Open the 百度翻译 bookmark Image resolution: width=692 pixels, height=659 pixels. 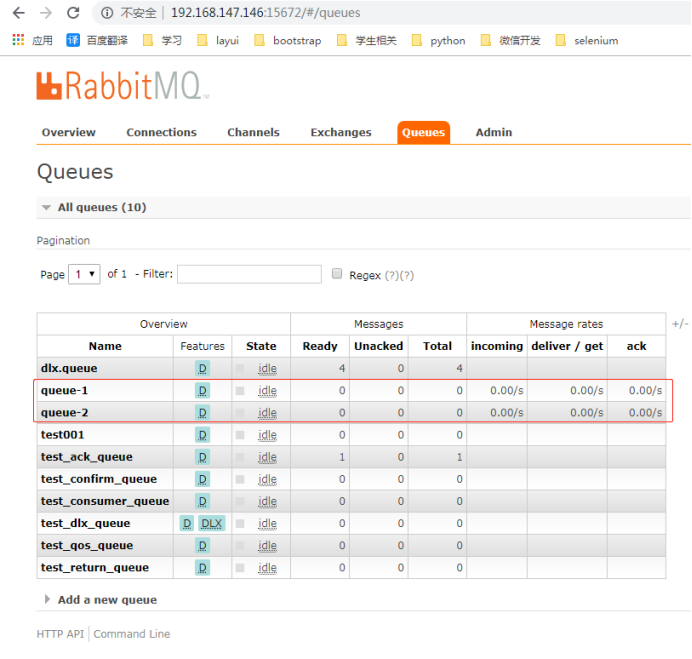pyautogui.click(x=97, y=41)
